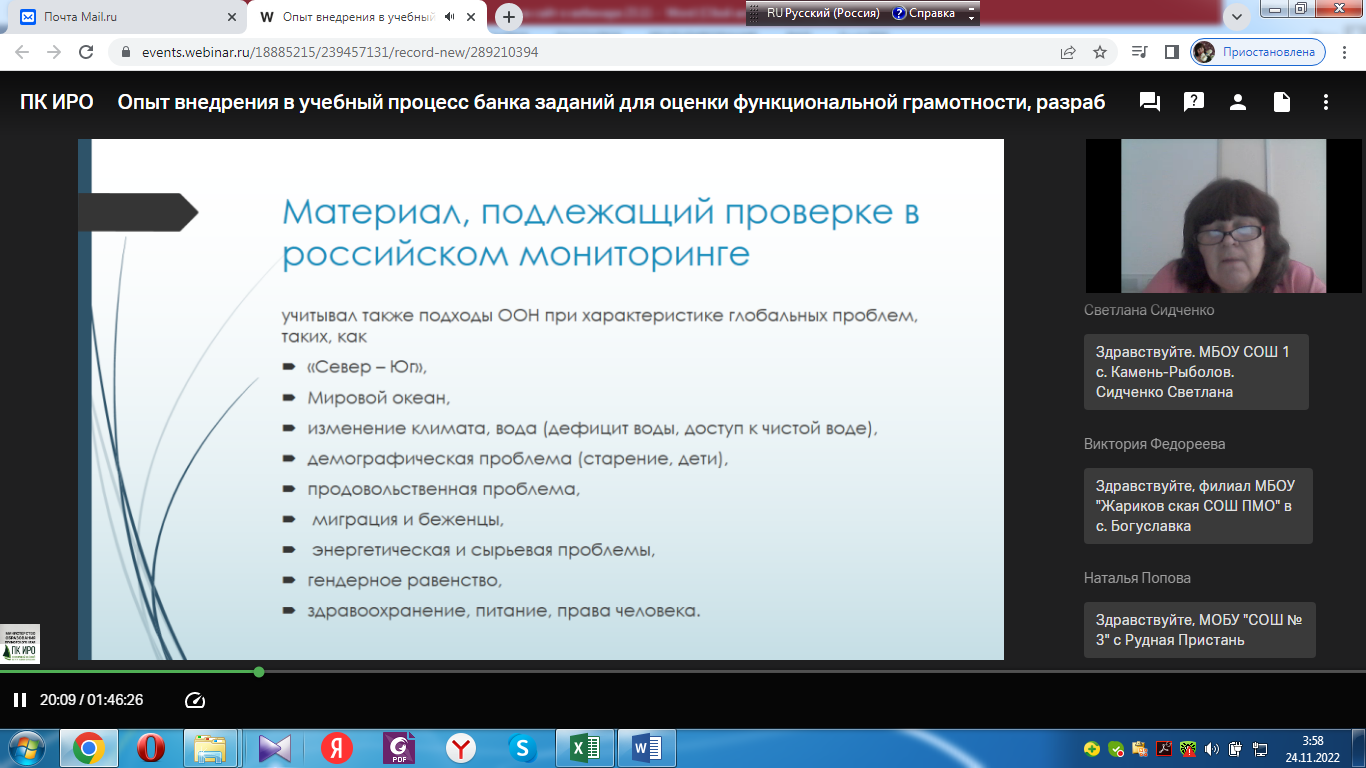Open the files document icon
This screenshot has height=768, width=1366.
pos(1281,102)
